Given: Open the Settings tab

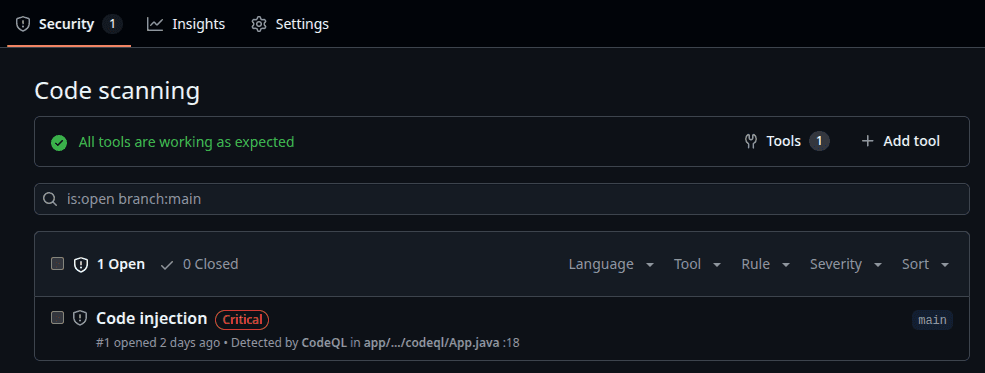Looking at the screenshot, I should click(290, 24).
